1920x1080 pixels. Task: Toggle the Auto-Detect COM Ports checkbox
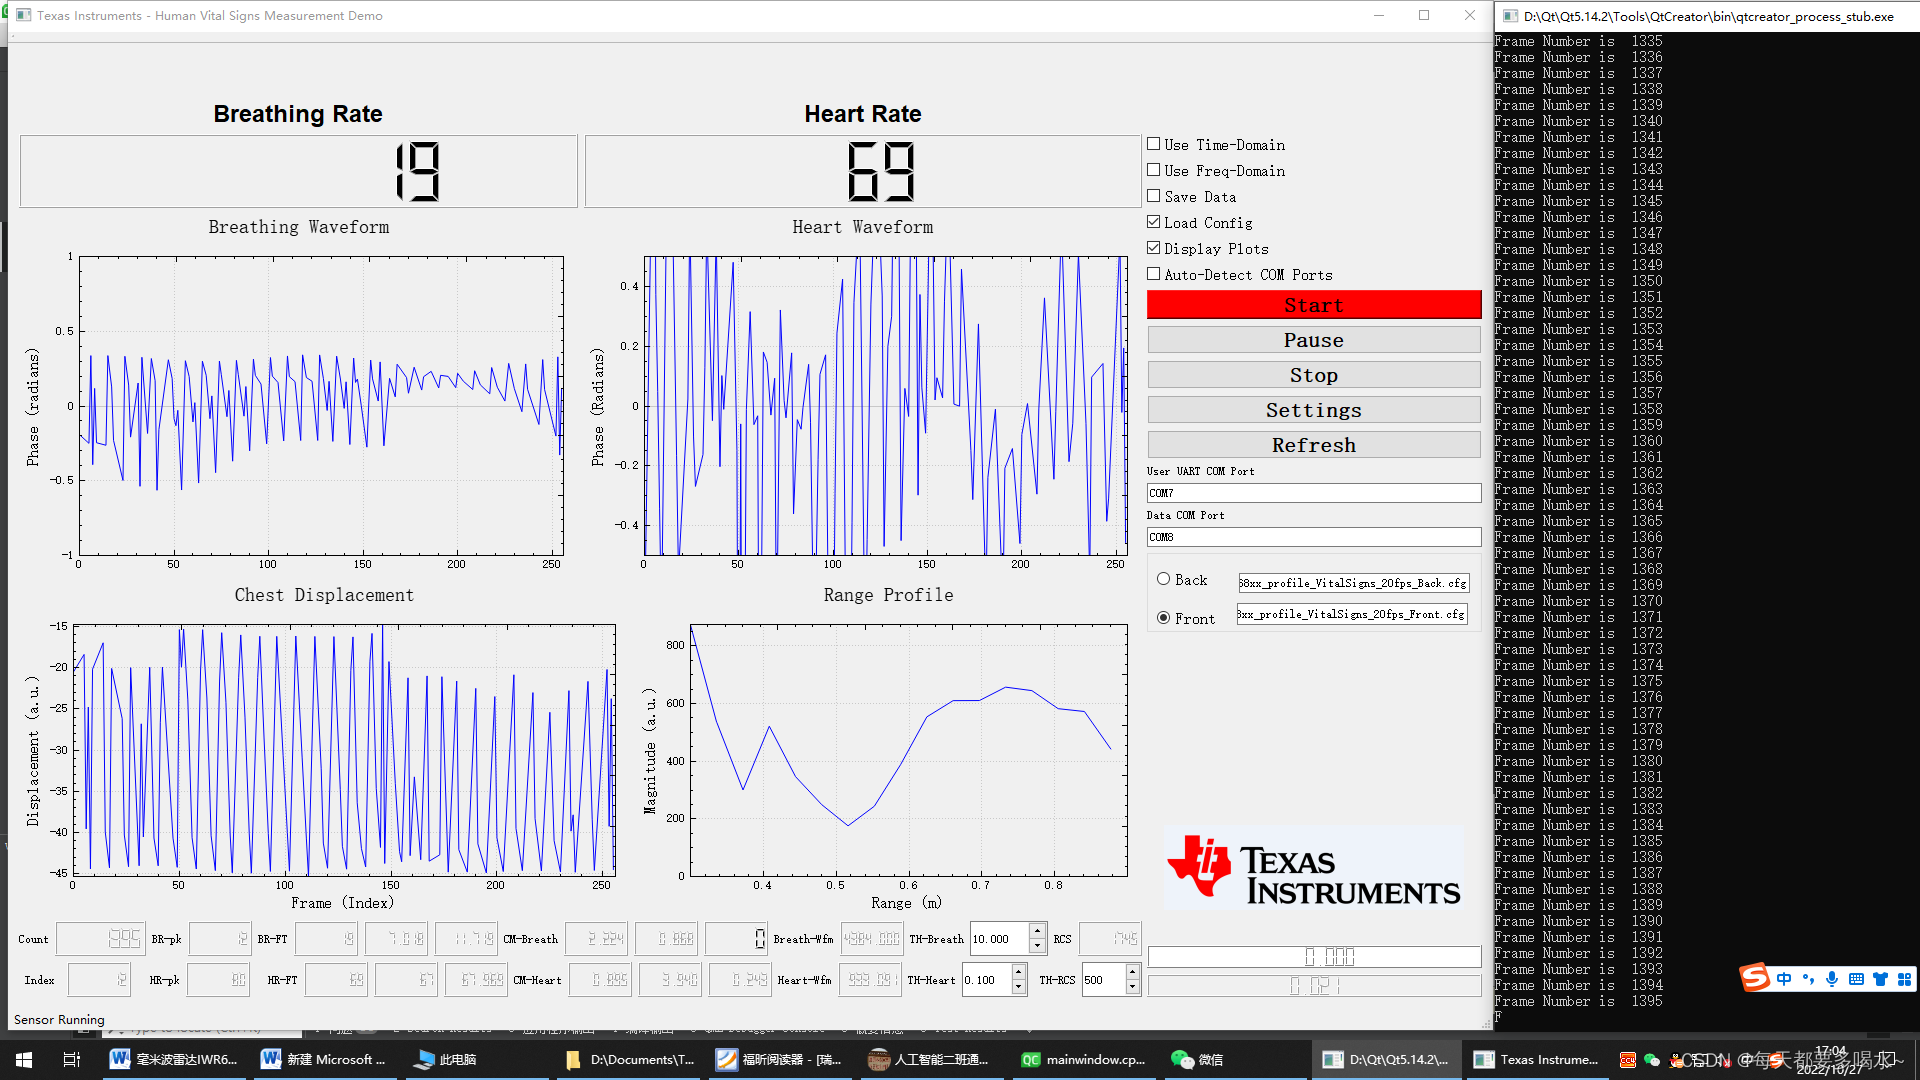1154,274
